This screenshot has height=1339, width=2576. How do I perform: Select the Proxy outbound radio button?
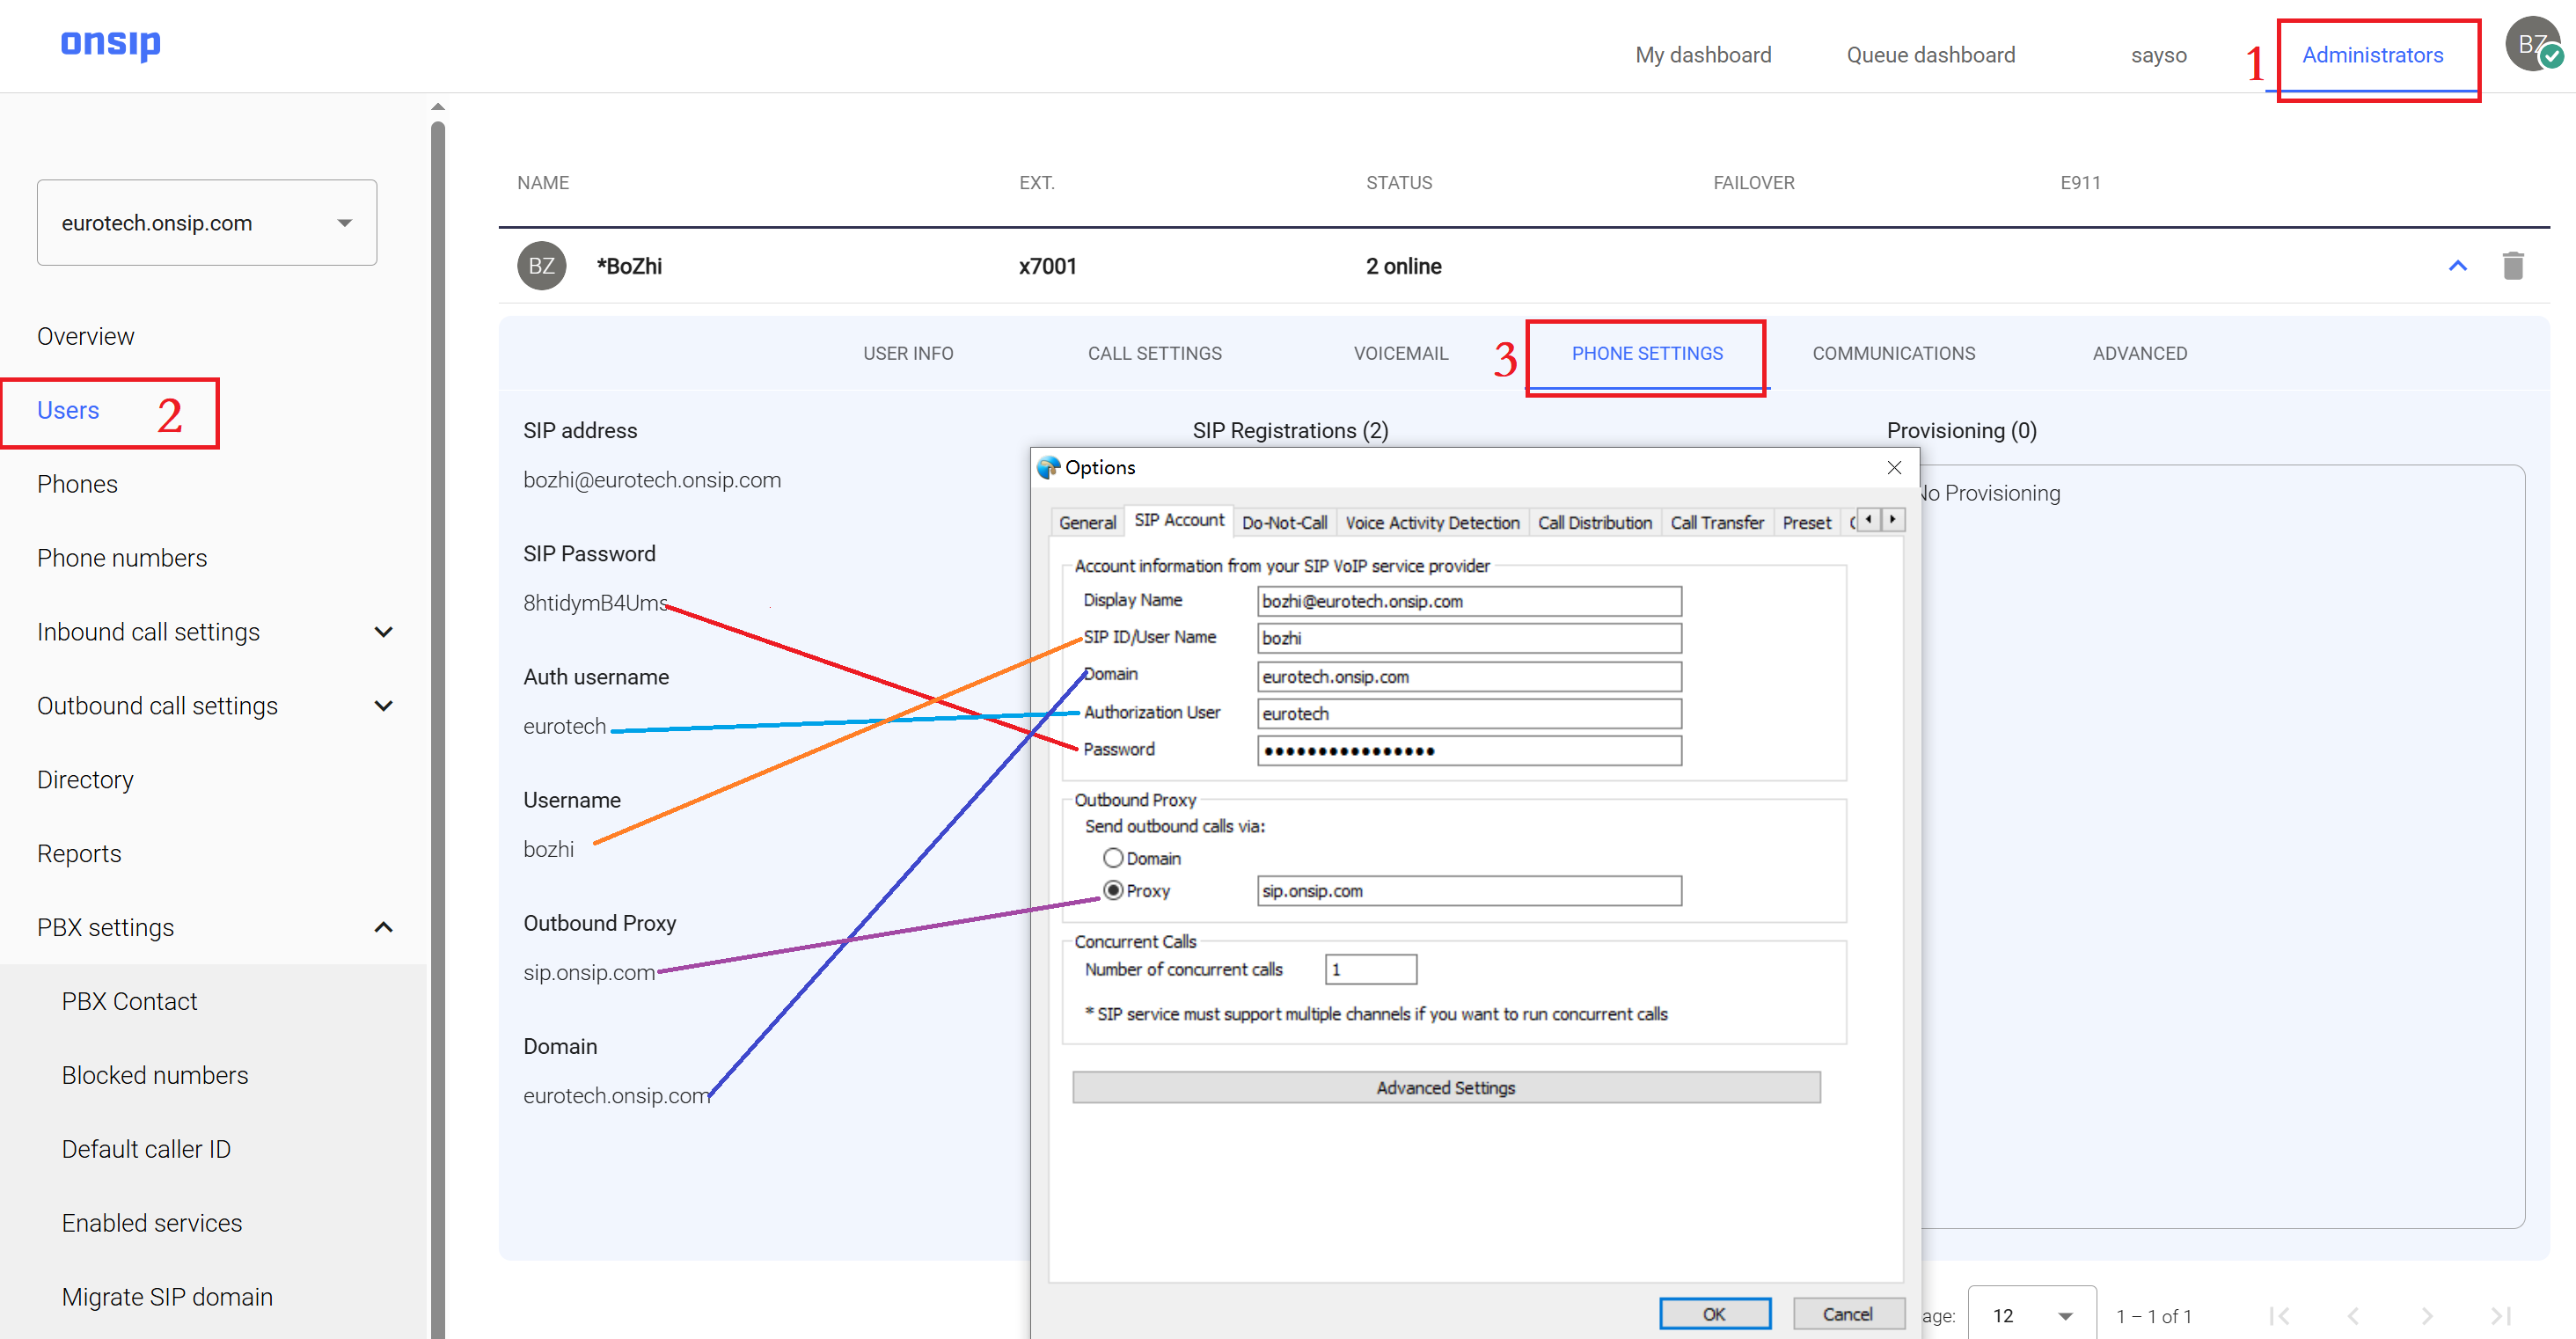(1112, 890)
